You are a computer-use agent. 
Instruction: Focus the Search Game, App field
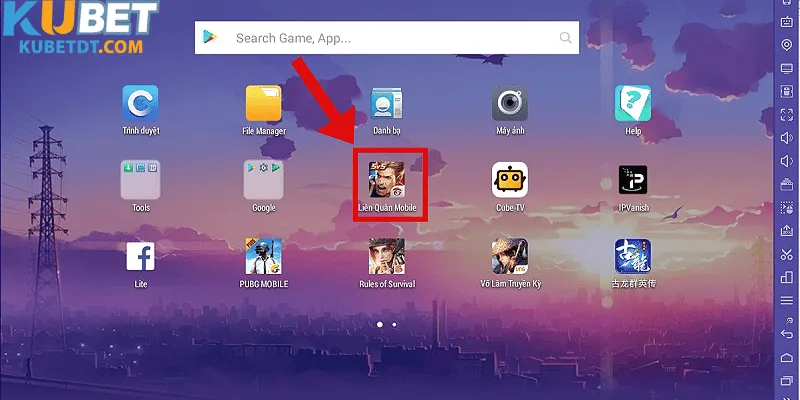point(387,37)
